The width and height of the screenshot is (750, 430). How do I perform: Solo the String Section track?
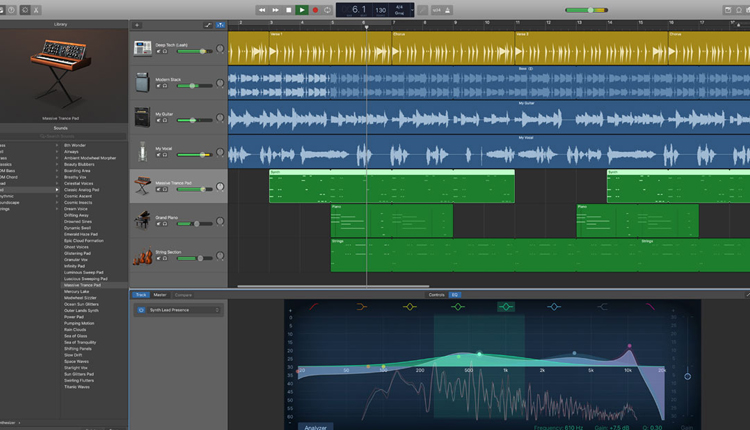click(165, 258)
